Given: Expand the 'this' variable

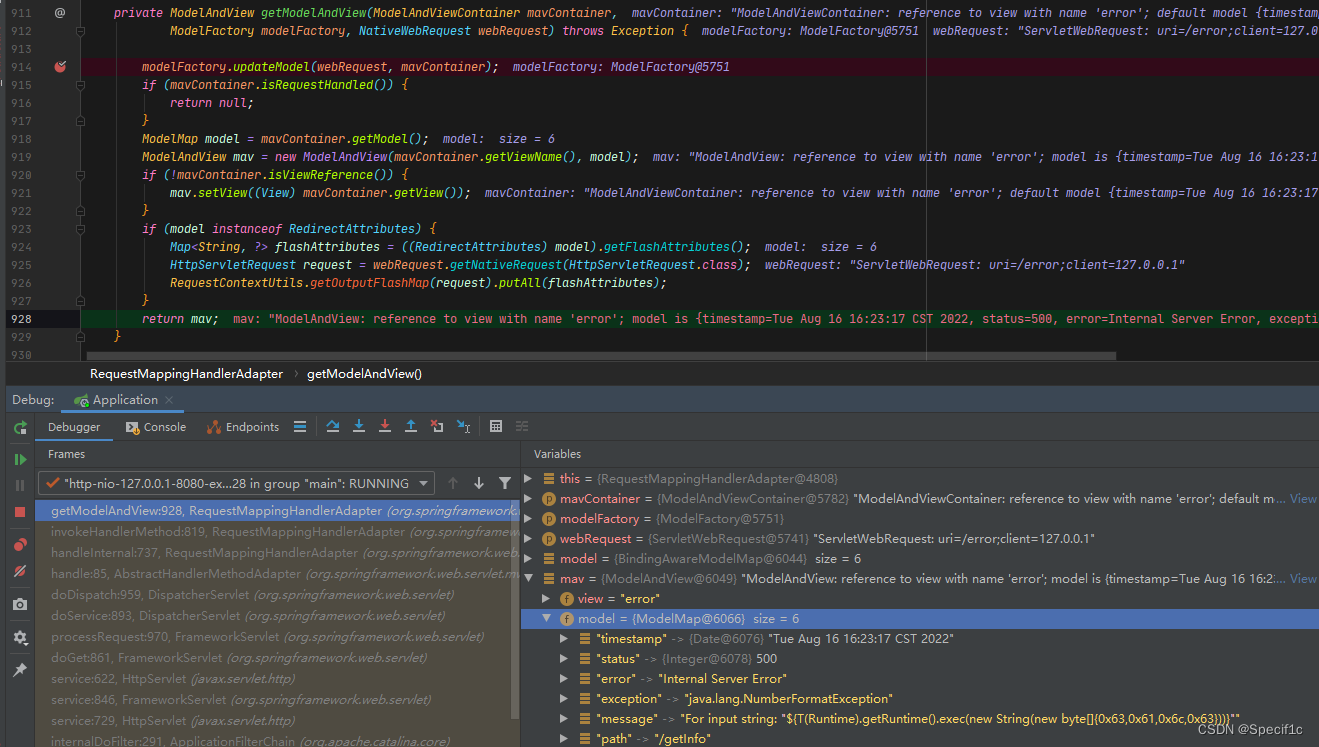Looking at the screenshot, I should 529,479.
